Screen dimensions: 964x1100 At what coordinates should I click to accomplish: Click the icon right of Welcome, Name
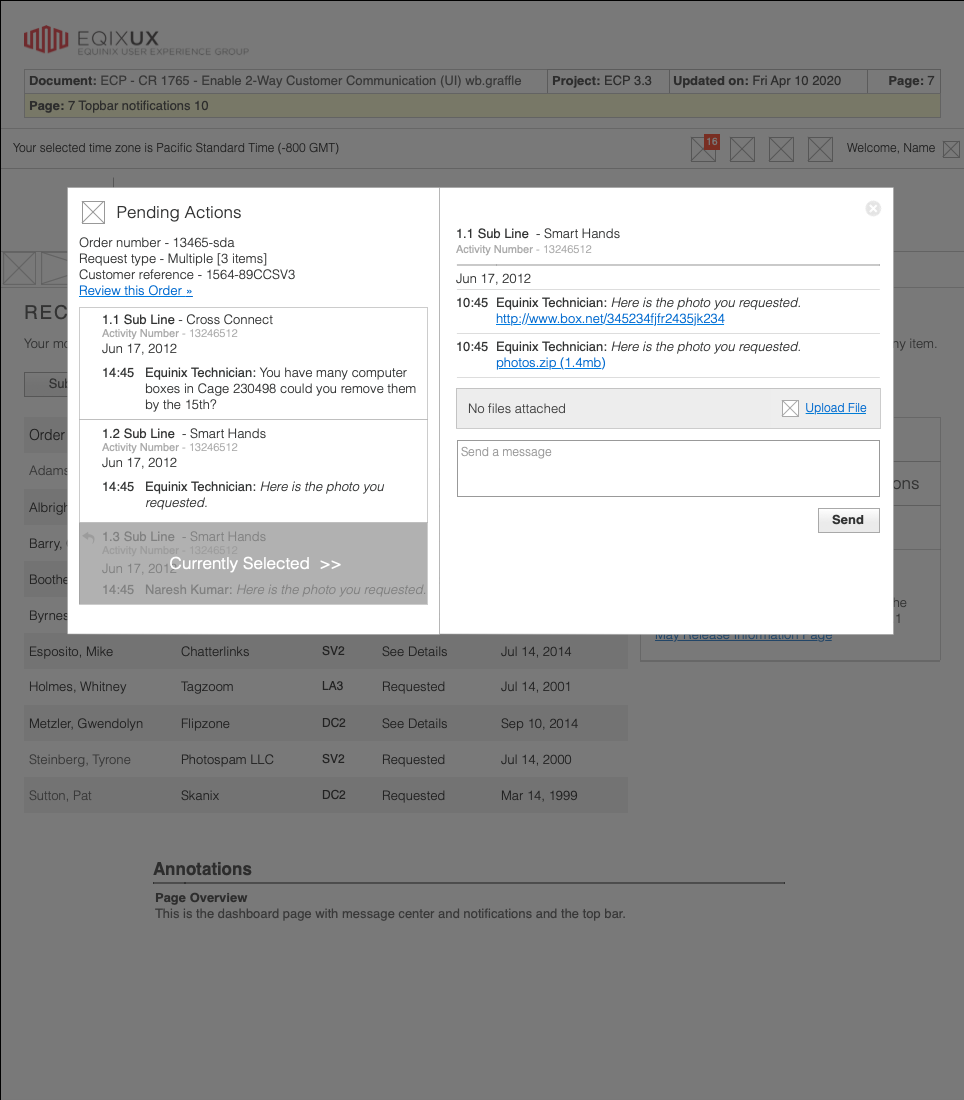click(x=951, y=149)
